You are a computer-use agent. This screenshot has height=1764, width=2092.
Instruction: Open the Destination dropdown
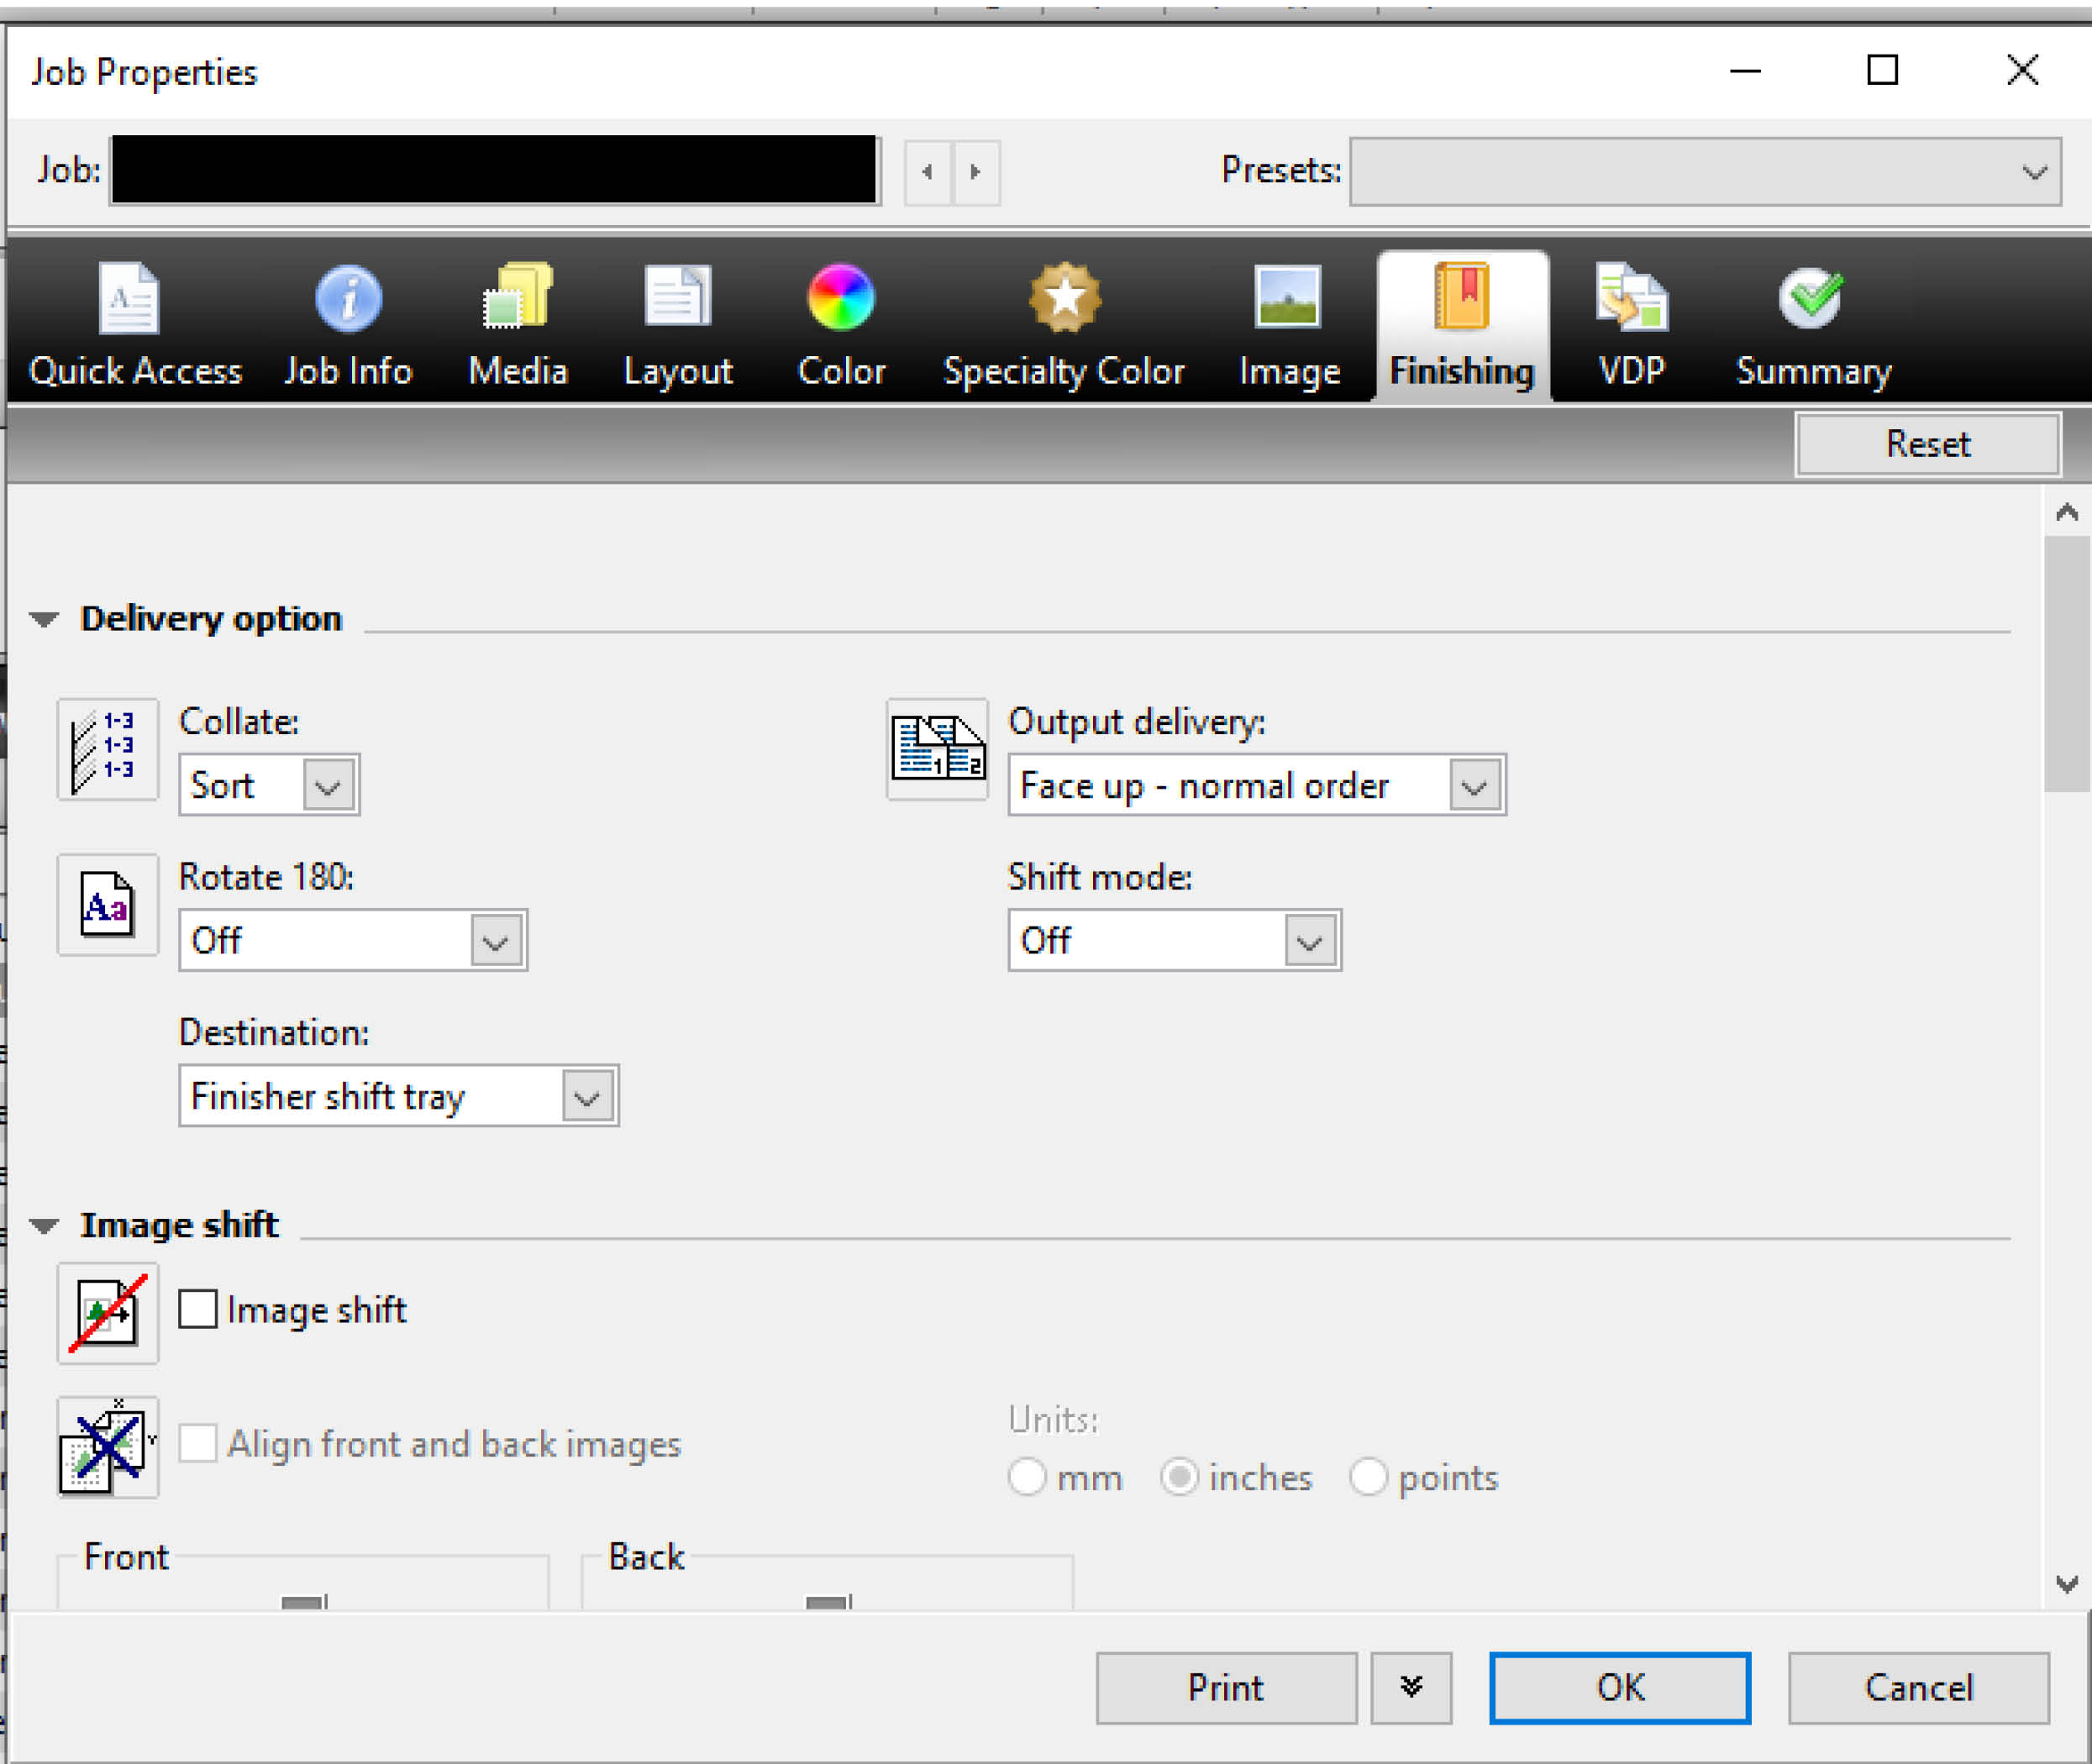[x=398, y=1096]
